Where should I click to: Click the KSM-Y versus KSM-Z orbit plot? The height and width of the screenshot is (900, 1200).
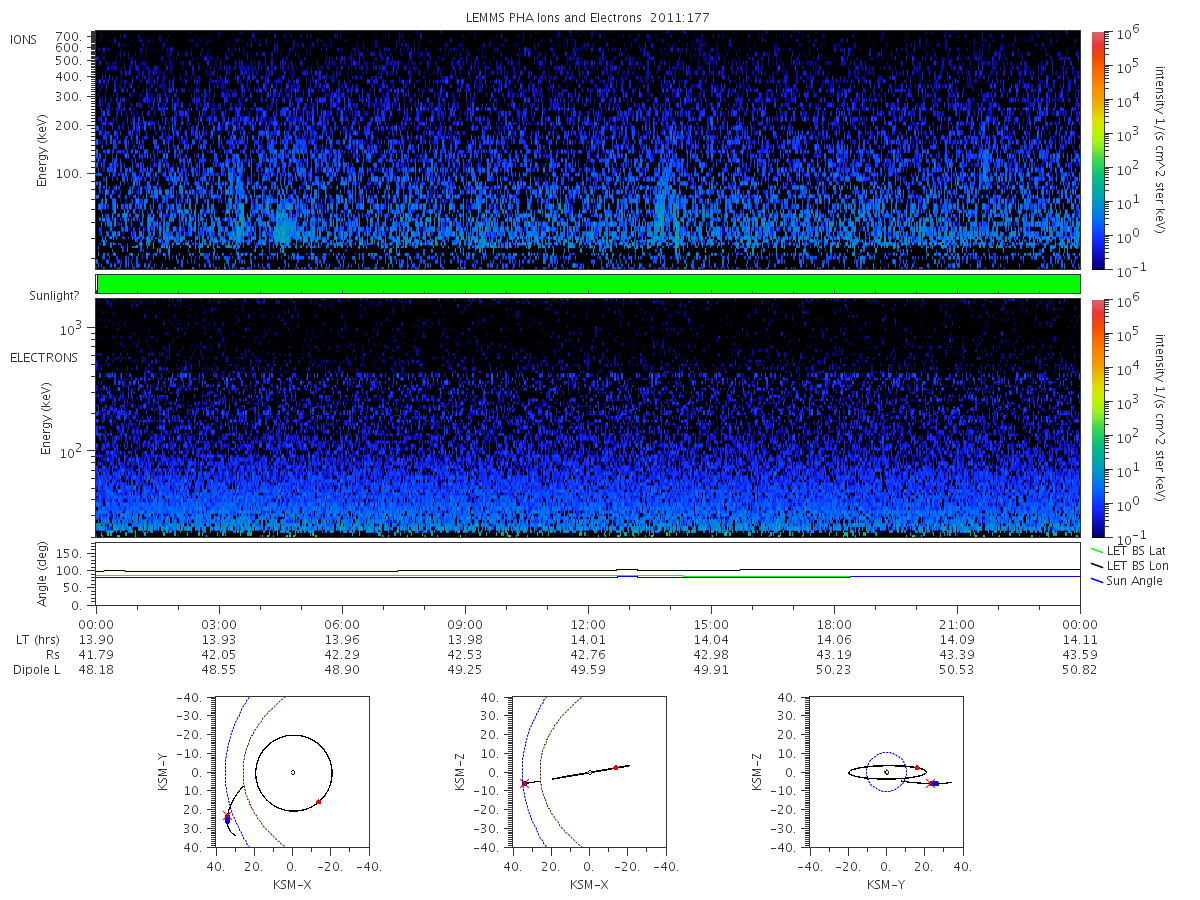click(885, 773)
